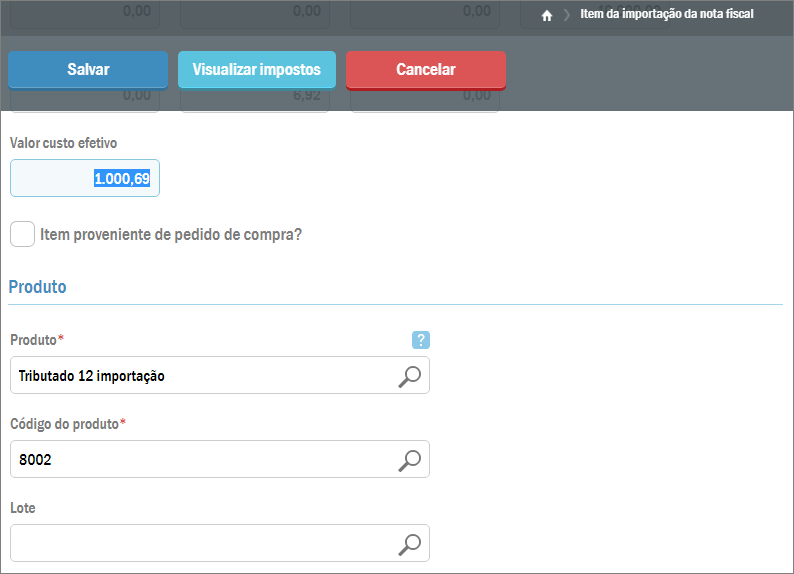This screenshot has width=794, height=574.
Task: Click the magnifier icon in the Produto field
Action: (410, 376)
